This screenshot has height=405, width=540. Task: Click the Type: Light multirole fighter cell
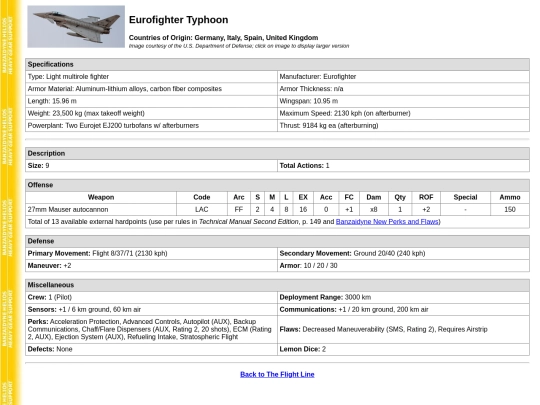coord(152,76)
